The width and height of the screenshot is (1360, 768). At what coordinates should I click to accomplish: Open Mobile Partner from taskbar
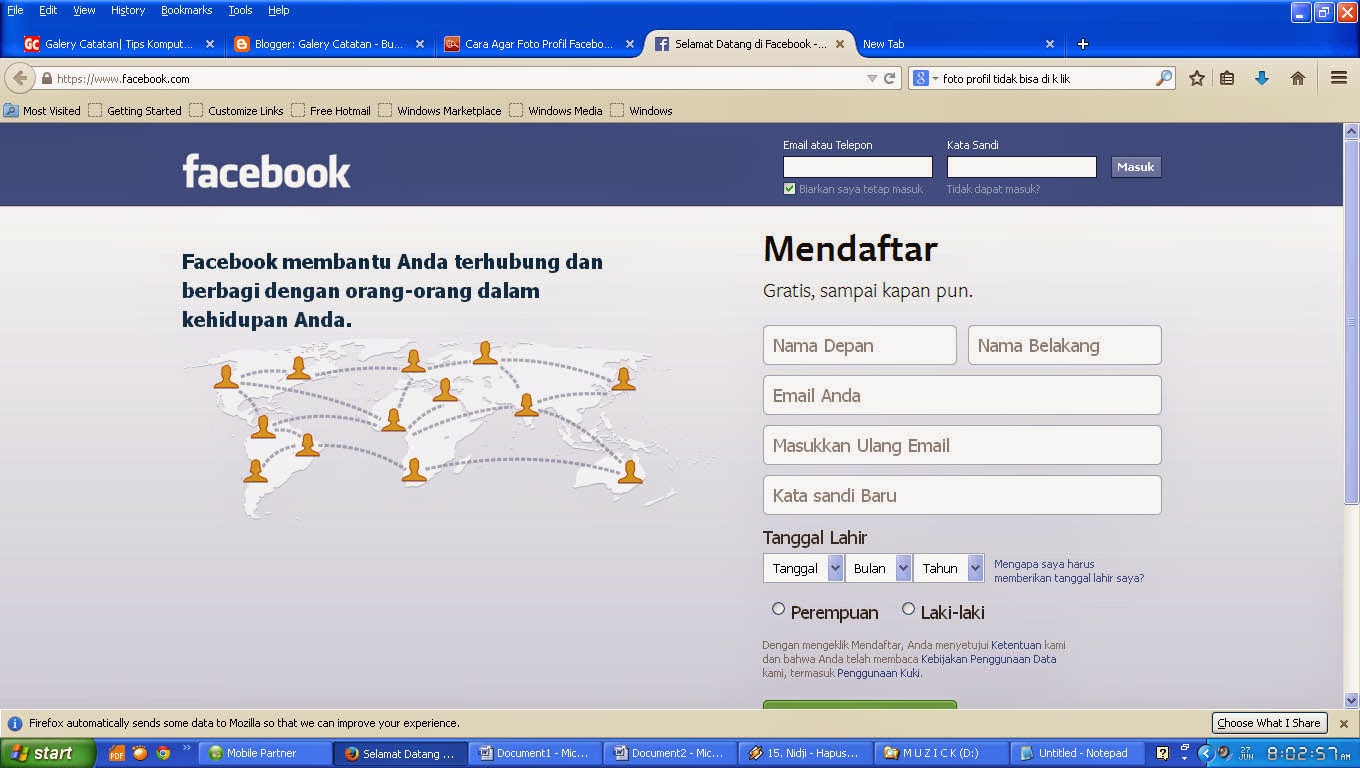(265, 753)
